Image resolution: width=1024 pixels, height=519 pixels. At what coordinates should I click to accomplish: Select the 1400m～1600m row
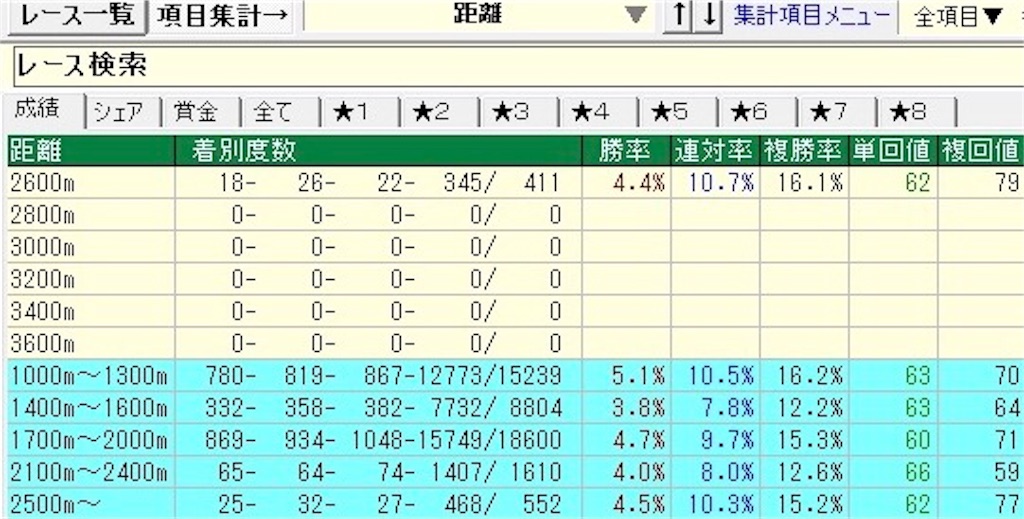point(516,408)
